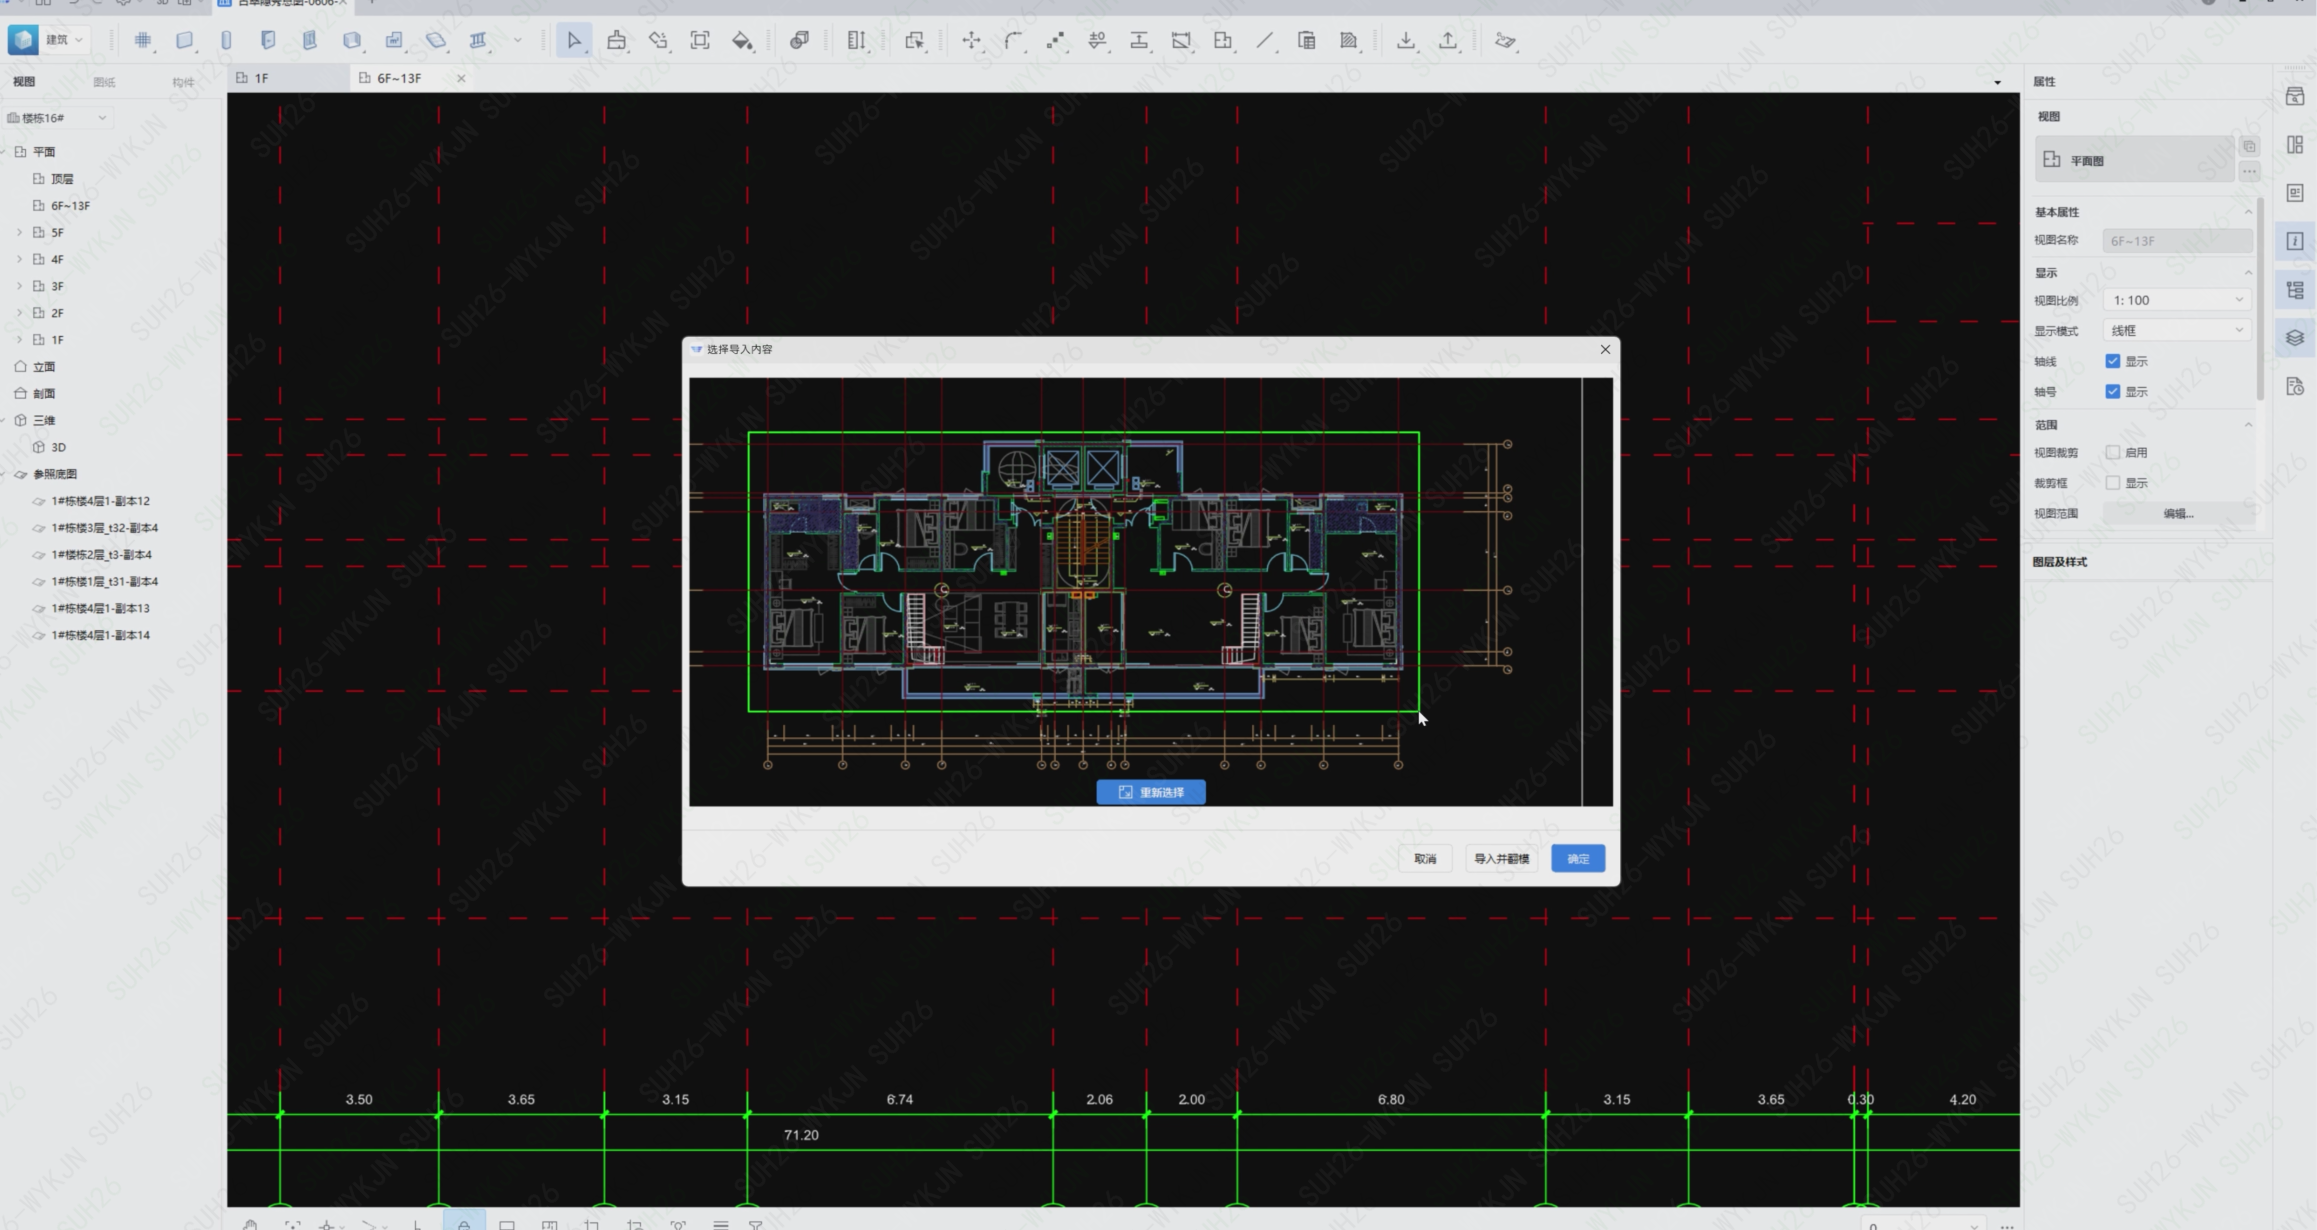This screenshot has height=1230, width=2317.
Task: Click the paint bucket fill tool
Action: point(742,41)
